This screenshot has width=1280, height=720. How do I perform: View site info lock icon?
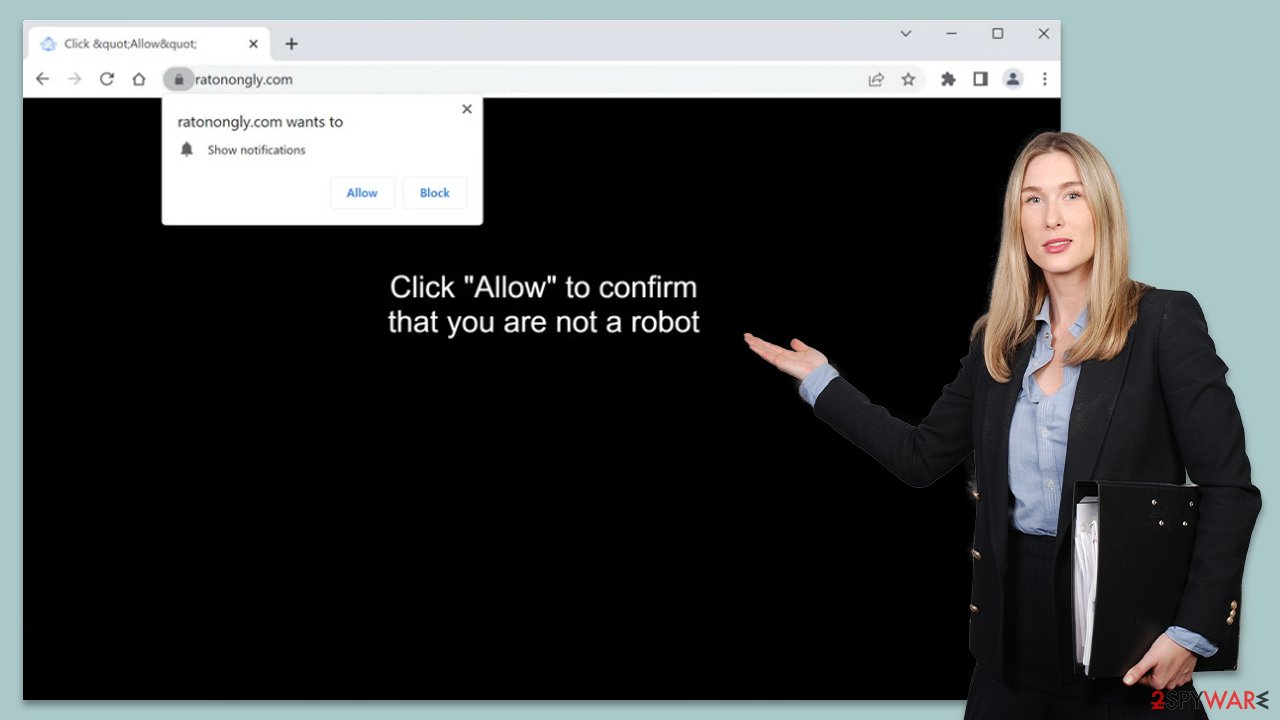coord(179,79)
